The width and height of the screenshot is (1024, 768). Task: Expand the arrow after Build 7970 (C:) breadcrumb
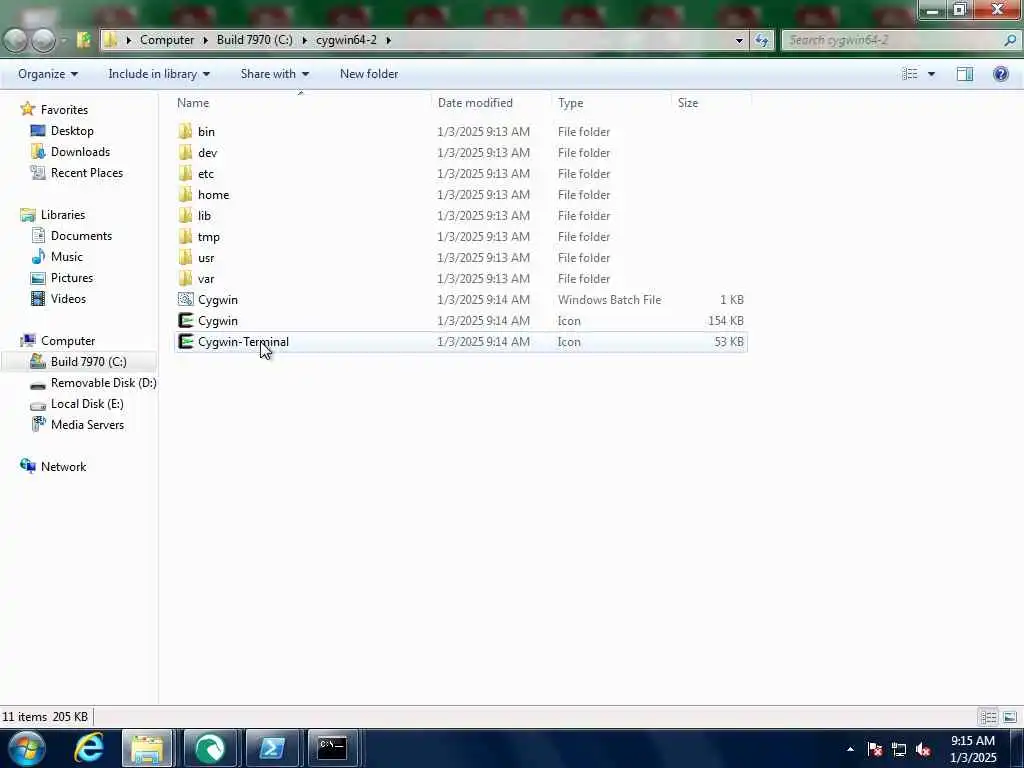[x=304, y=40]
